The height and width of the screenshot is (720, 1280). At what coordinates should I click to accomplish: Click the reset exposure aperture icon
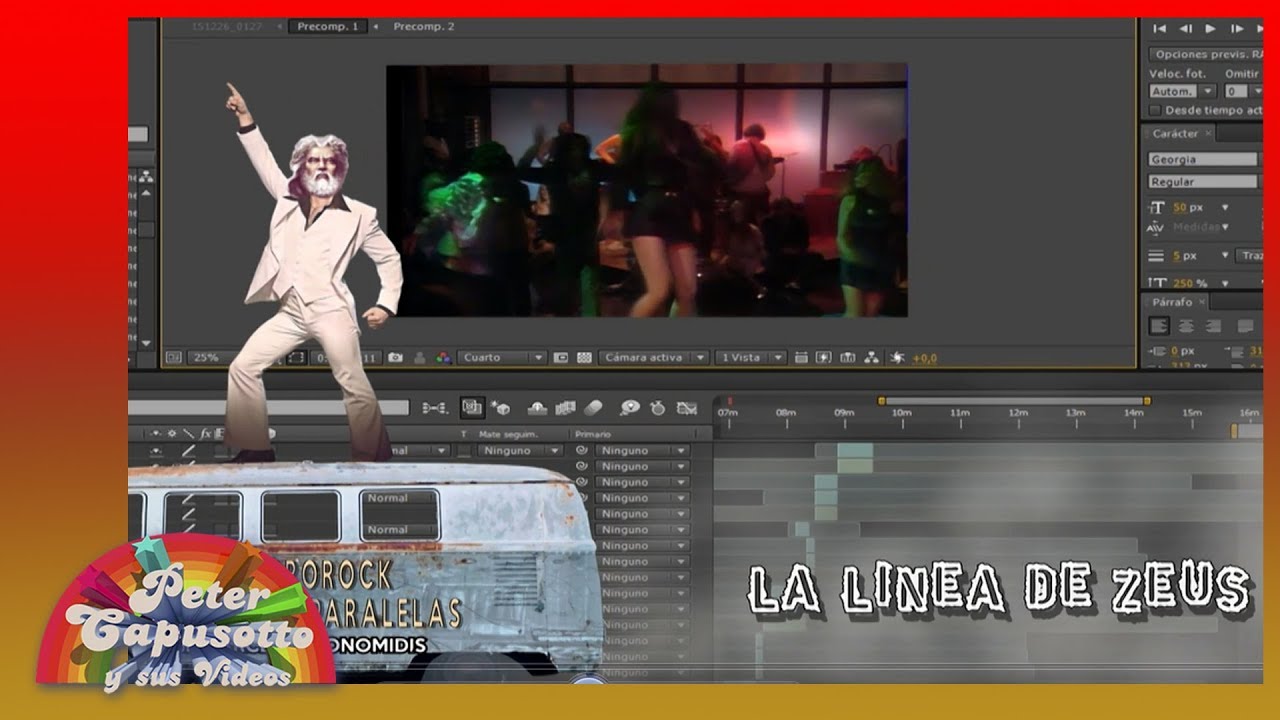pos(896,357)
